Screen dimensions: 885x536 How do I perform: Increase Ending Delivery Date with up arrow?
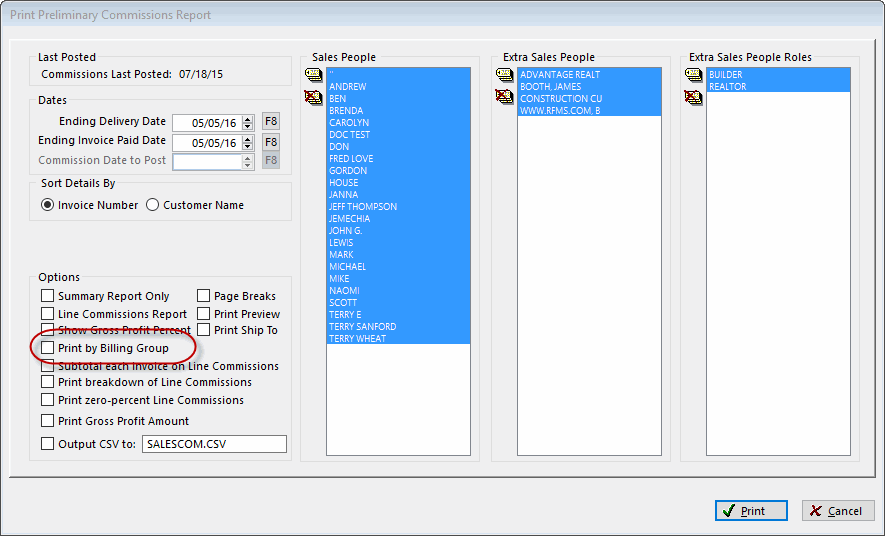pos(247,119)
